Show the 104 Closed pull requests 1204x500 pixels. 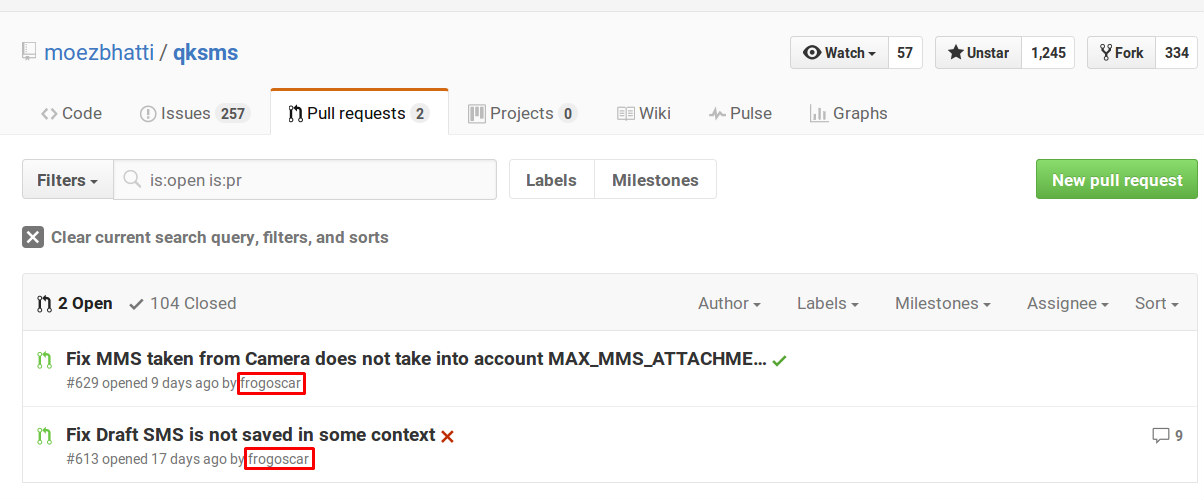[183, 303]
